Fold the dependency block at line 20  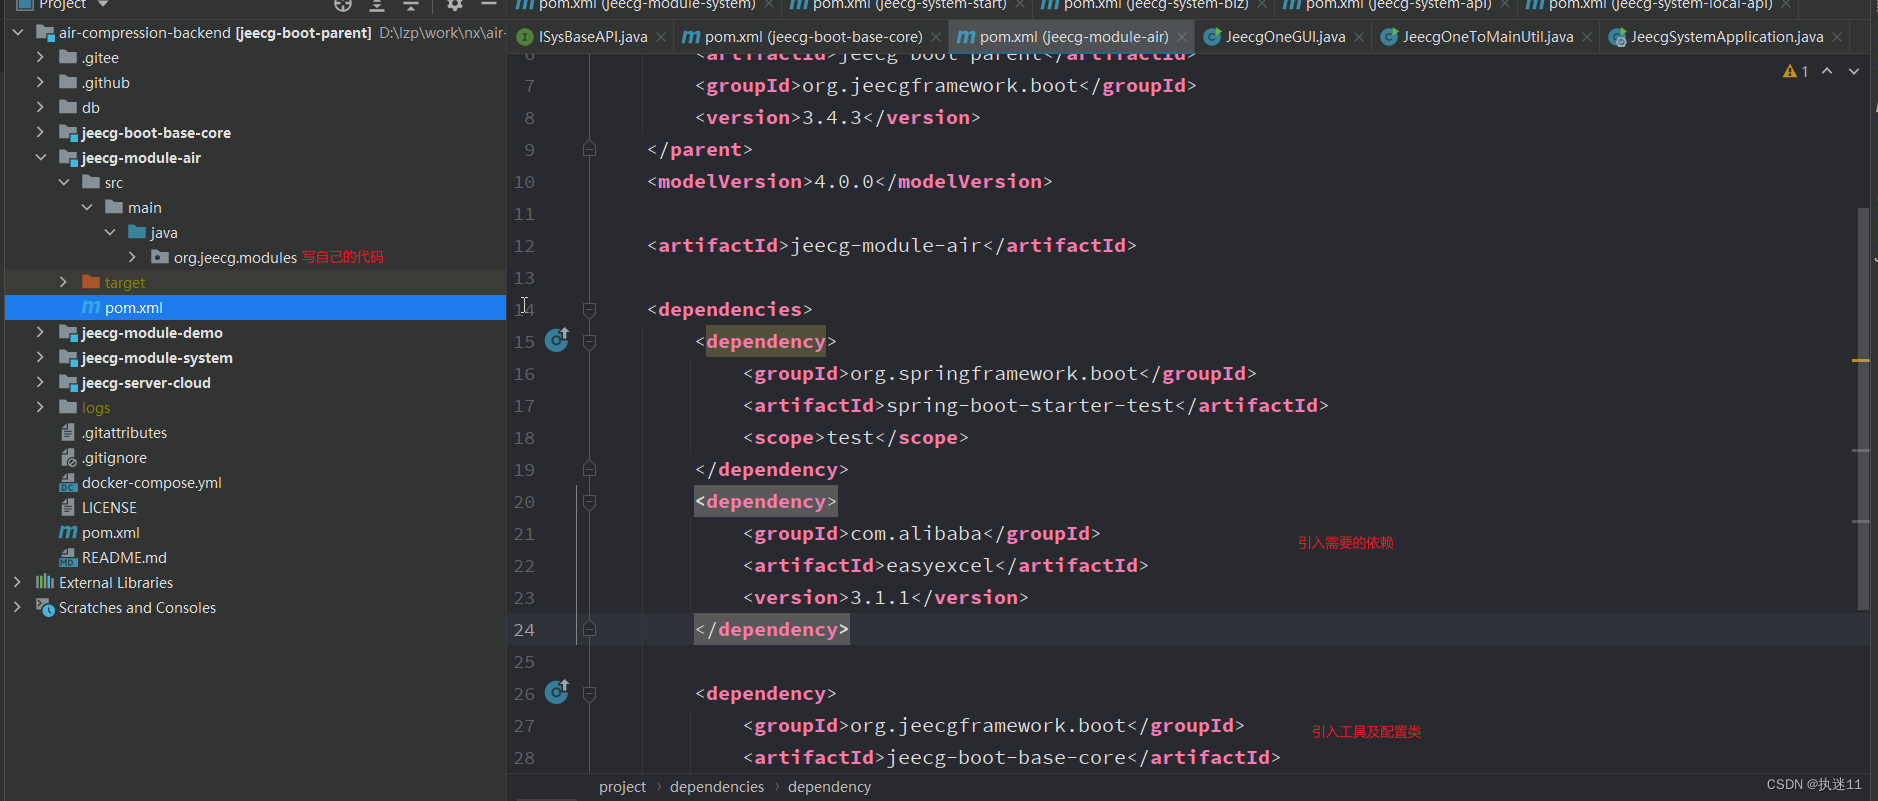point(590,502)
